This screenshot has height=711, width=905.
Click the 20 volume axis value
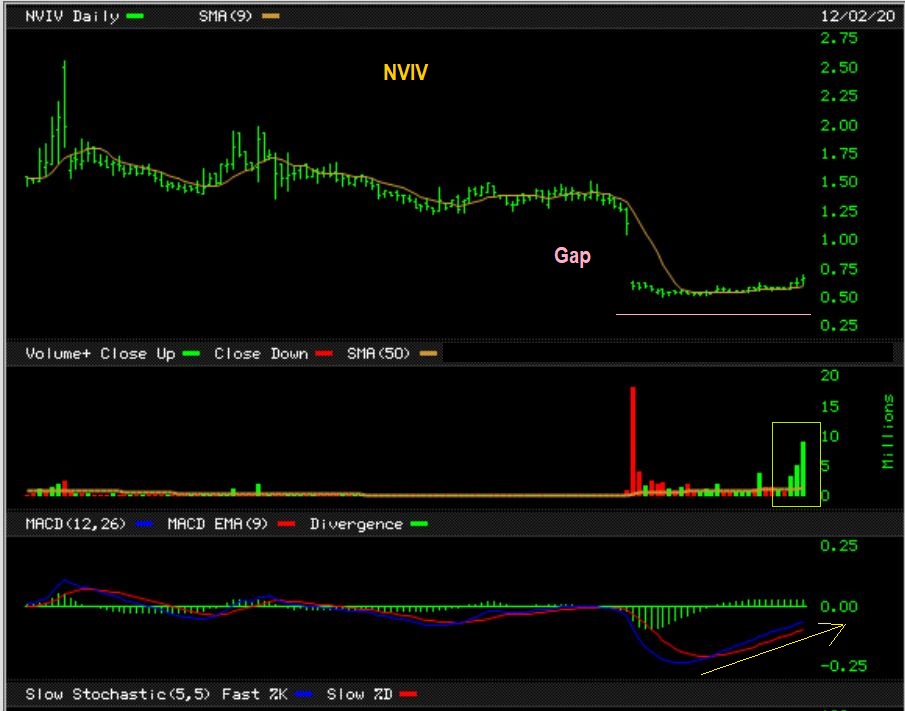coord(830,375)
